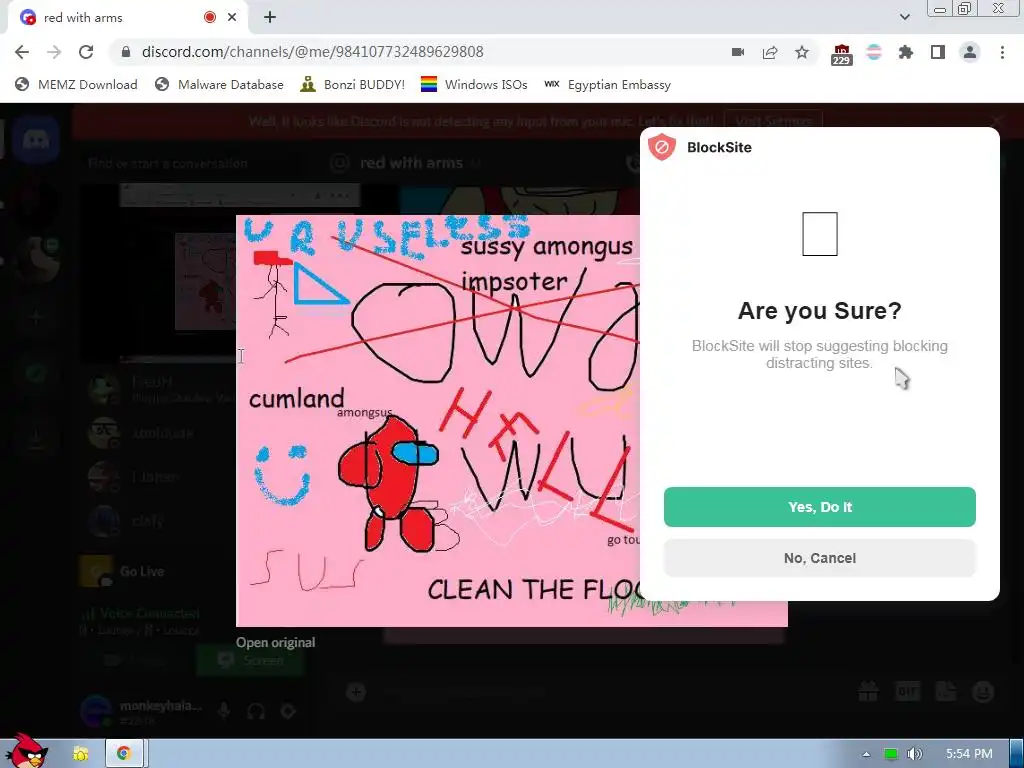Click the BlockSite shield logo
Screen dimensions: 1024x768
coord(662,147)
